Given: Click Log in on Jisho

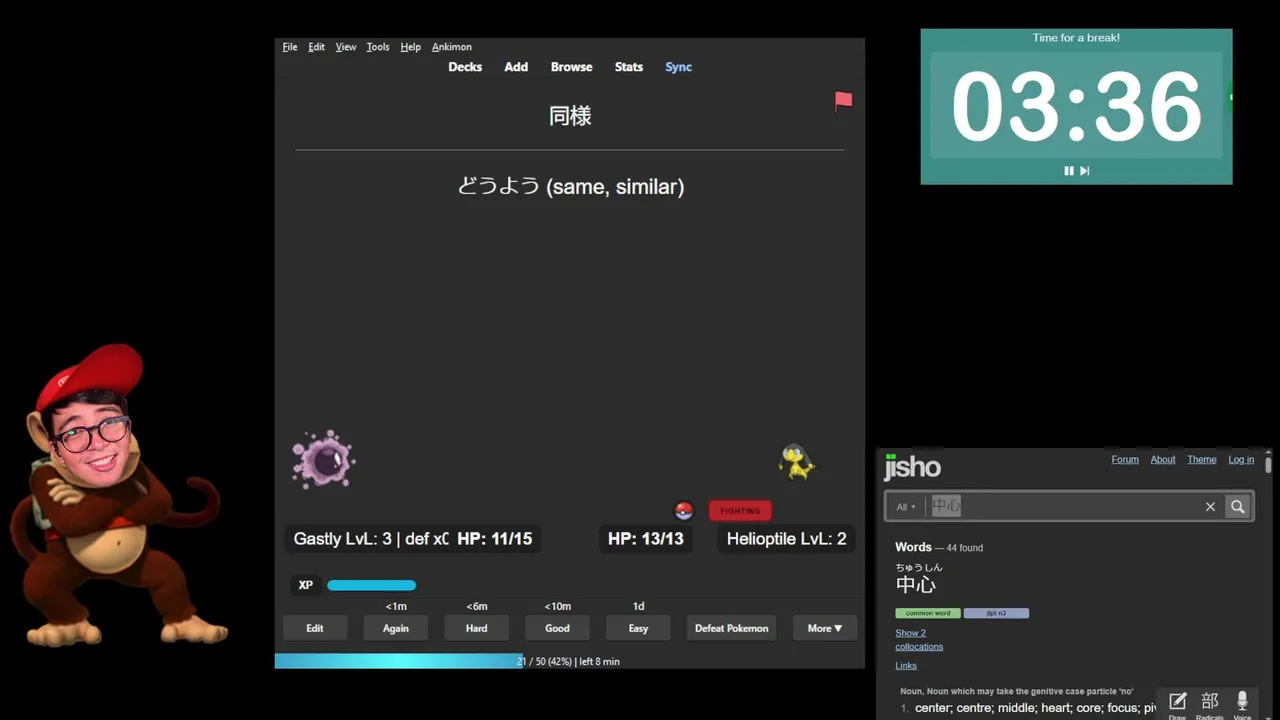Looking at the screenshot, I should 1241,460.
